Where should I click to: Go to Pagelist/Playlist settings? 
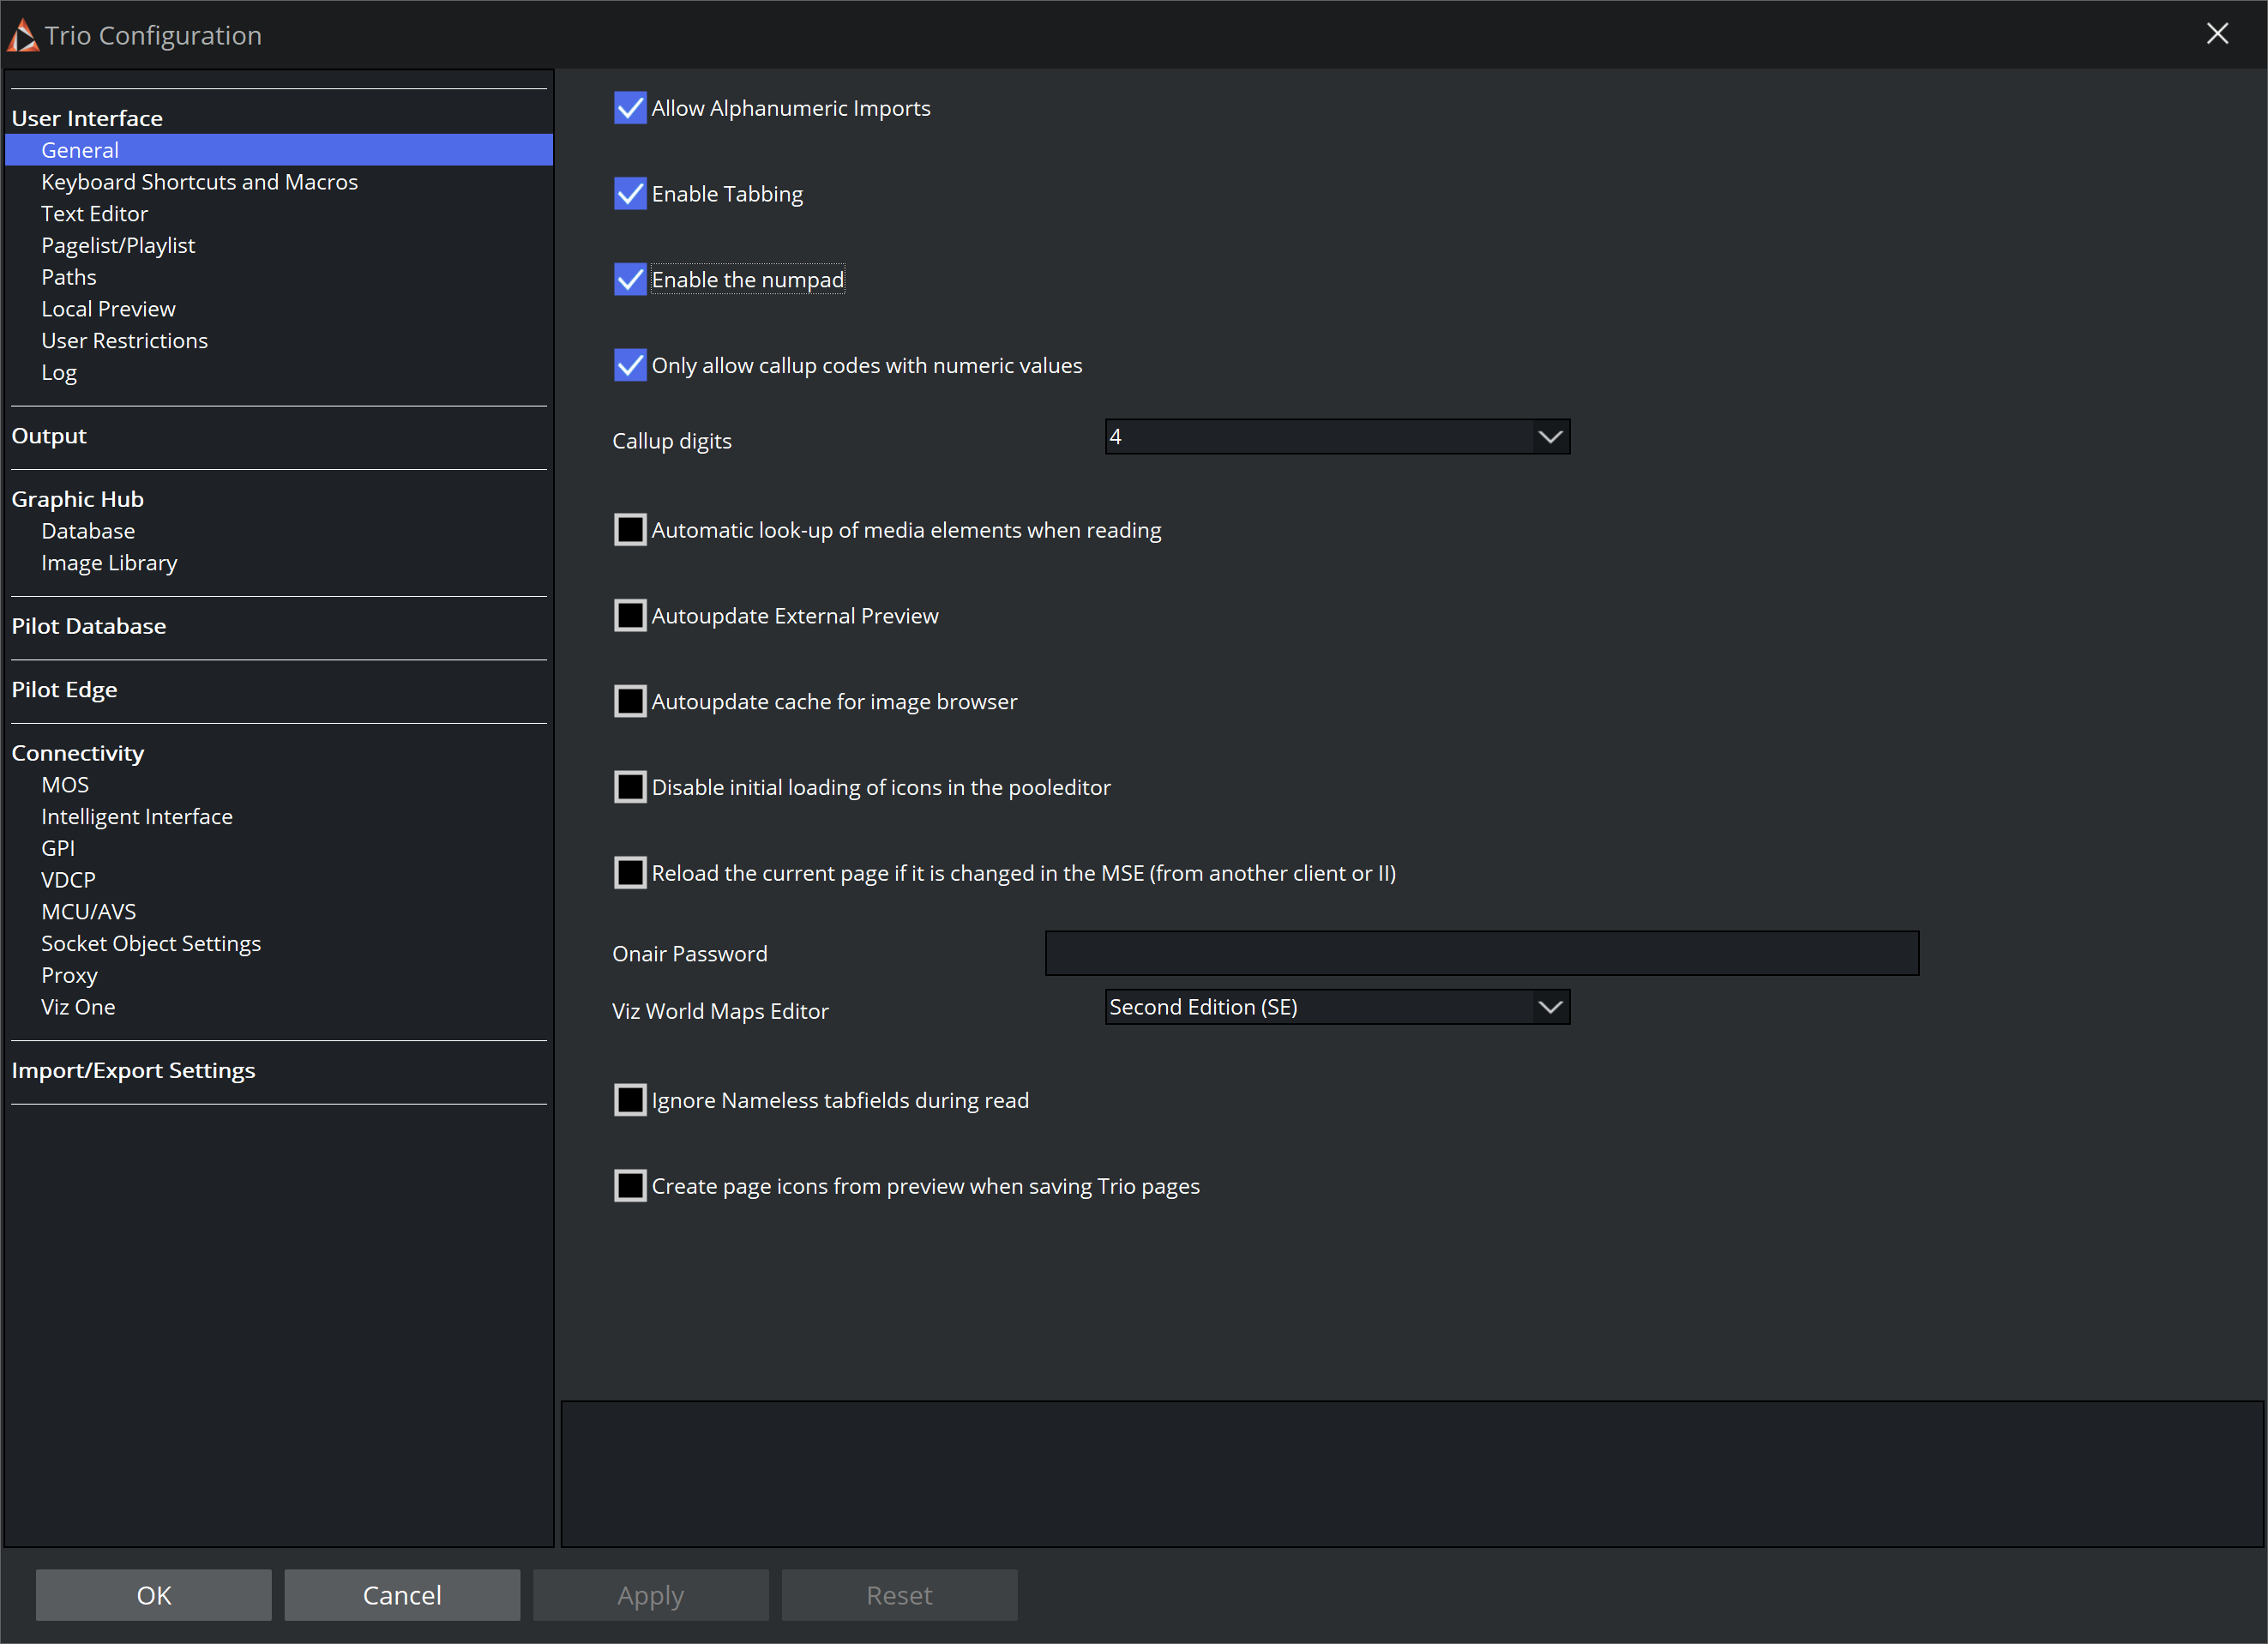118,246
